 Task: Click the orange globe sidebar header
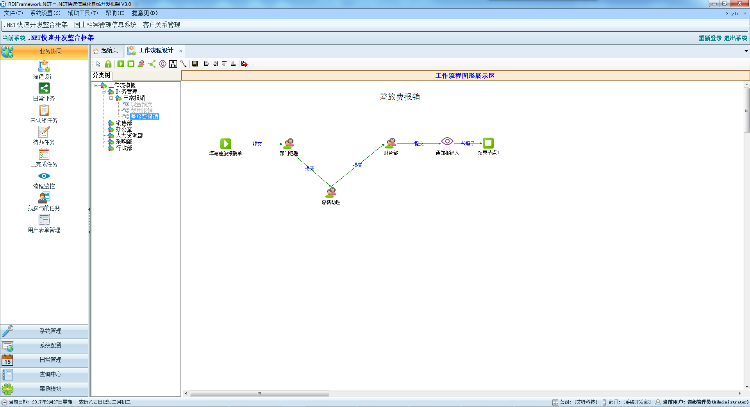pyautogui.click(x=44, y=51)
